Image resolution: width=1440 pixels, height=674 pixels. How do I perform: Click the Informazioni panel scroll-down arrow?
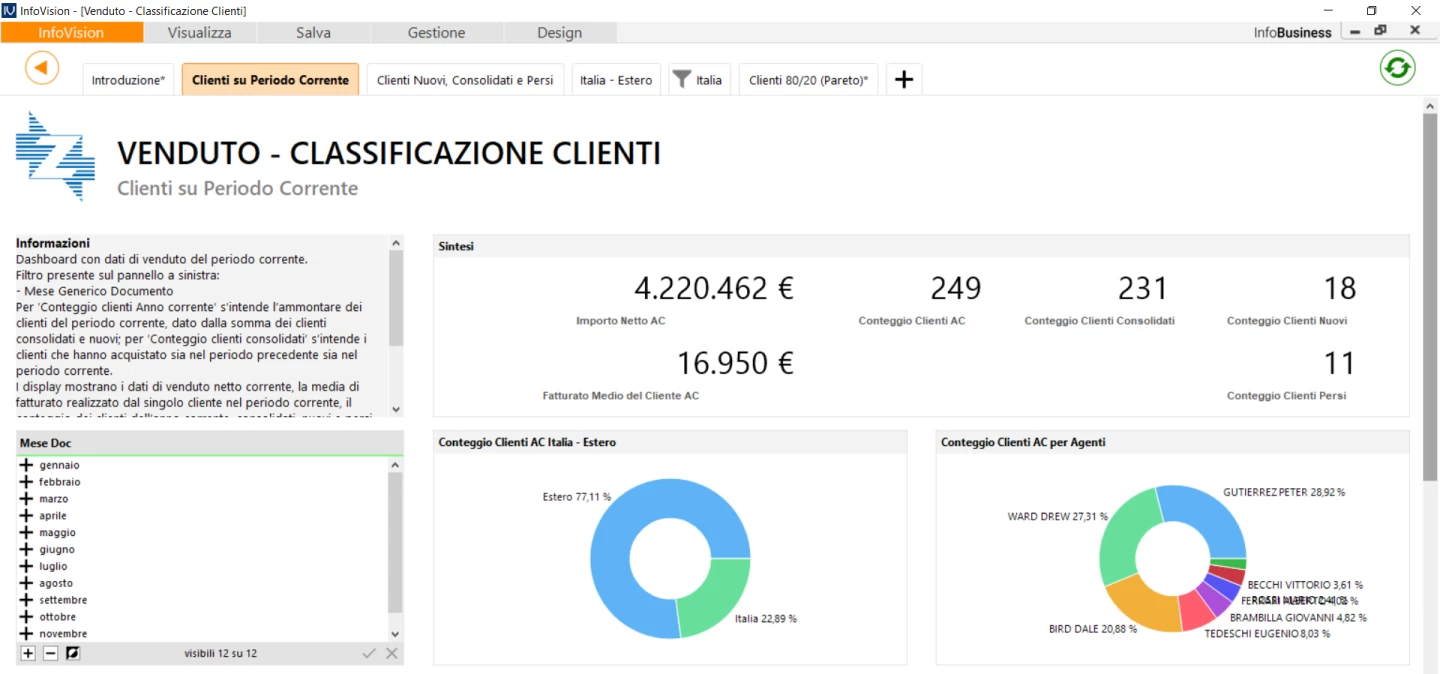click(x=396, y=408)
